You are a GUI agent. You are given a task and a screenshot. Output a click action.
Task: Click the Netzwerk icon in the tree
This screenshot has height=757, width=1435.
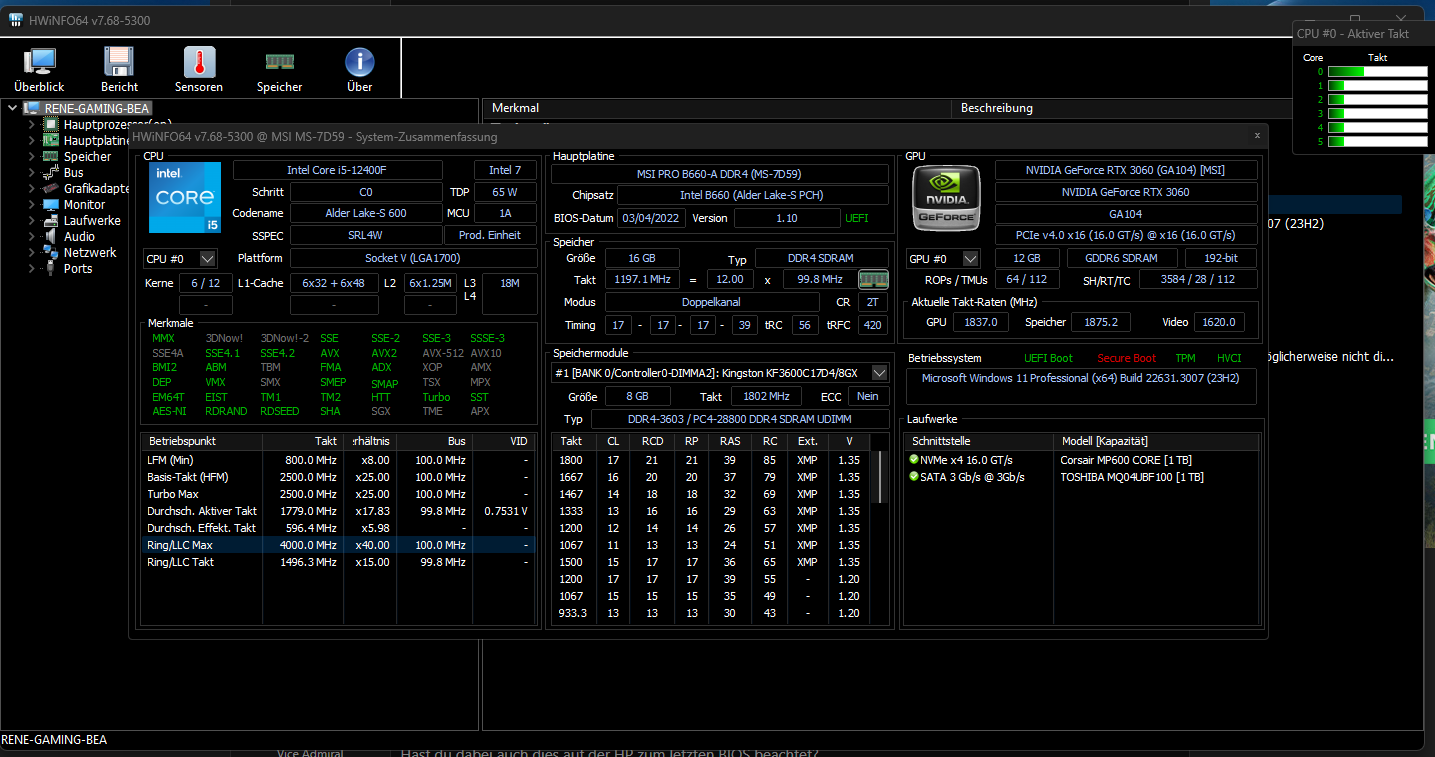pos(50,252)
